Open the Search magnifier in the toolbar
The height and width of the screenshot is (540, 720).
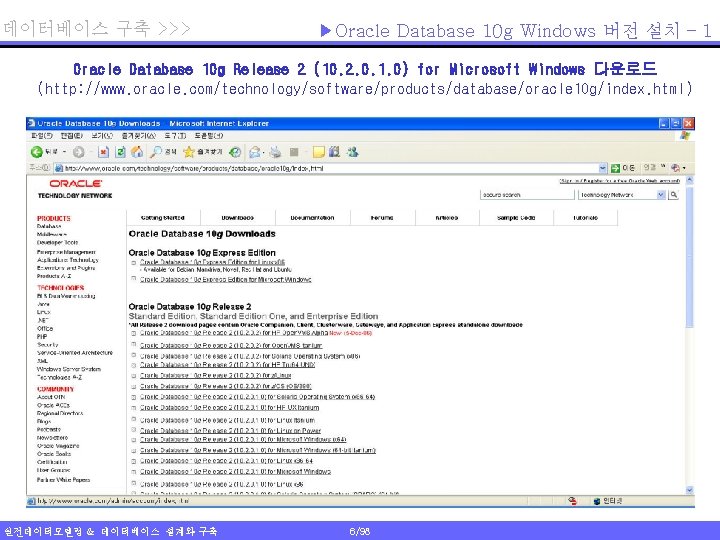coord(156,152)
